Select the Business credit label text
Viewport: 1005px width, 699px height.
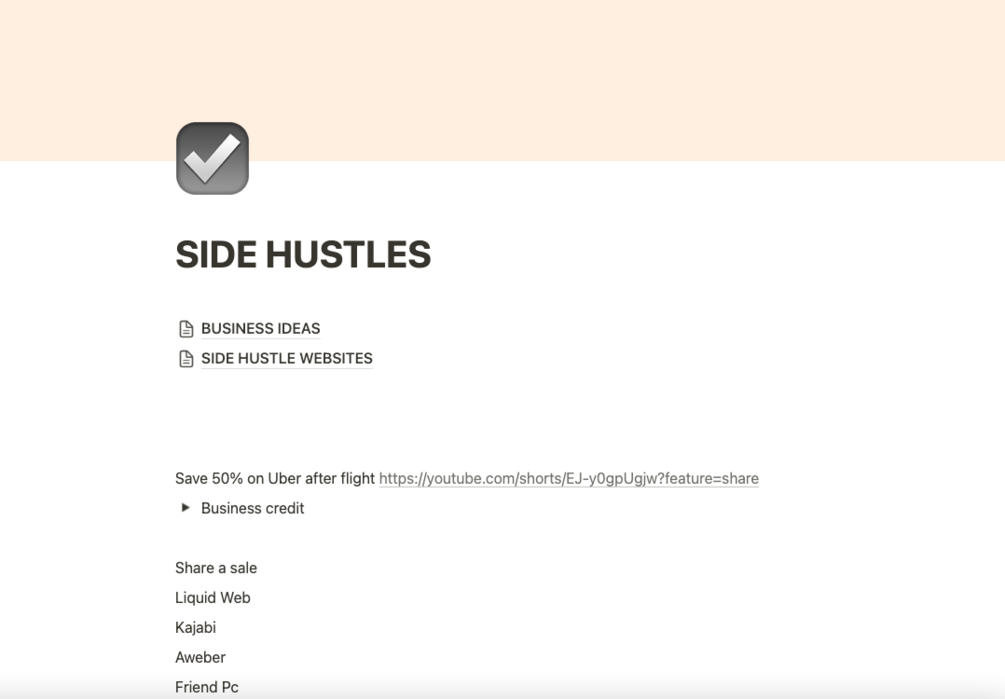point(252,508)
